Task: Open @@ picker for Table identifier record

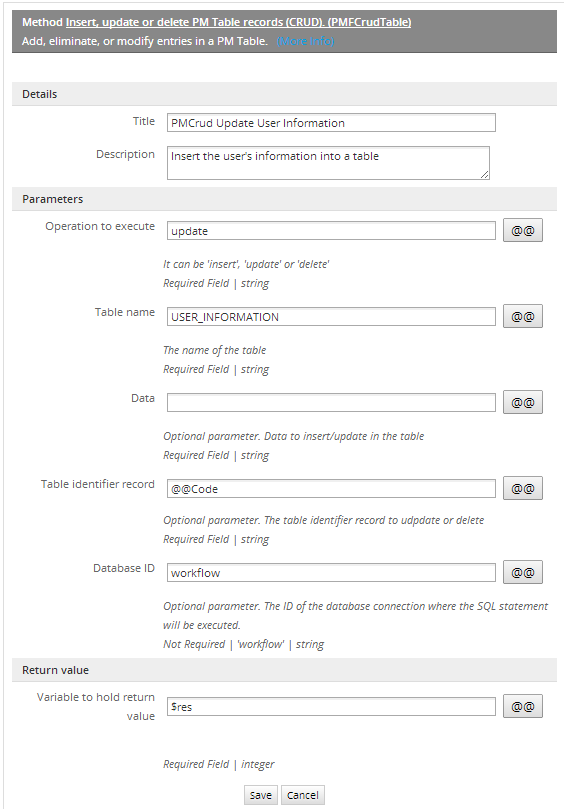Action: (523, 488)
